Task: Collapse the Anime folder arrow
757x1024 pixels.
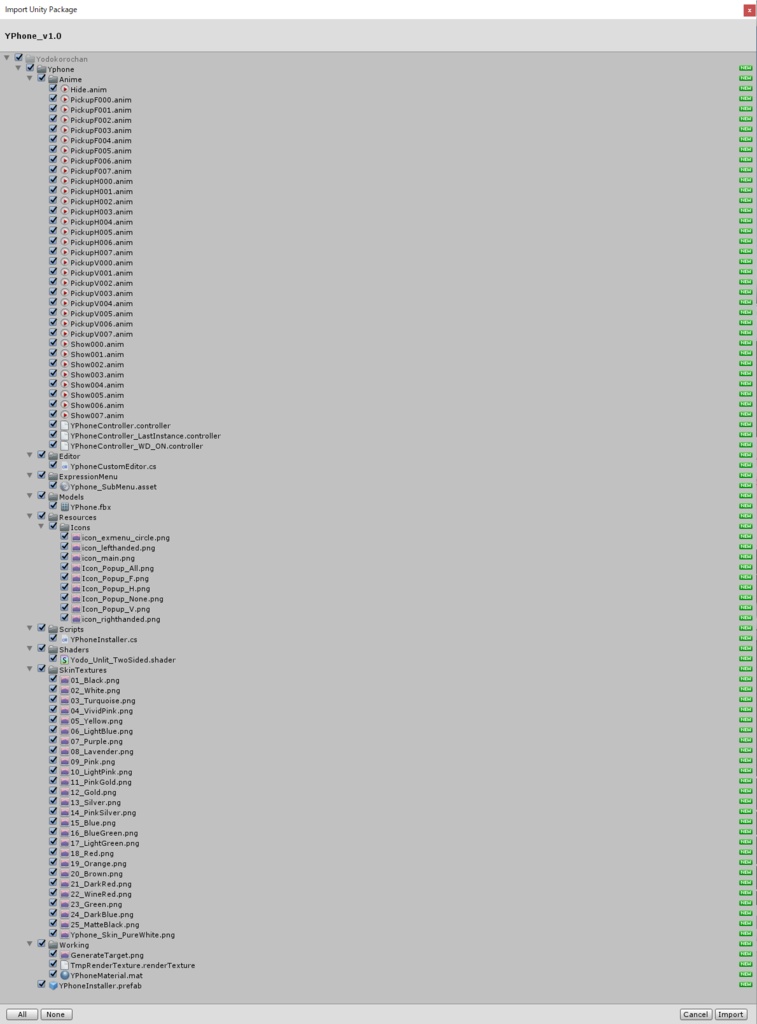Action: coord(30,78)
